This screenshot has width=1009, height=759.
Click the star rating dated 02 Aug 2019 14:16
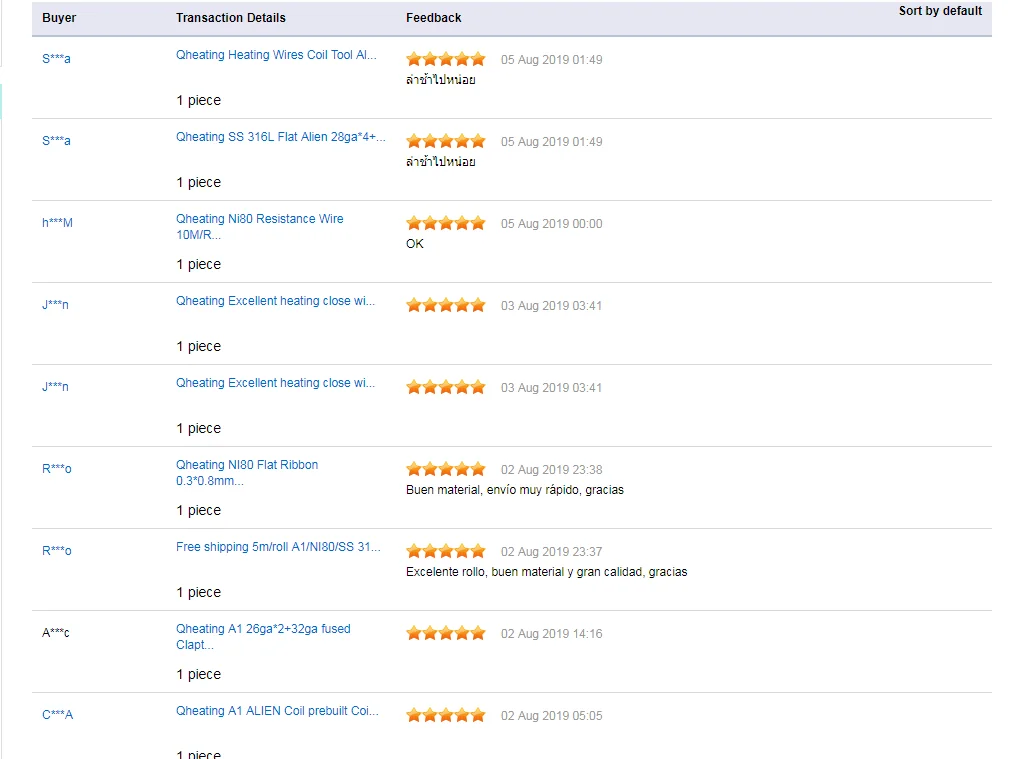click(446, 633)
